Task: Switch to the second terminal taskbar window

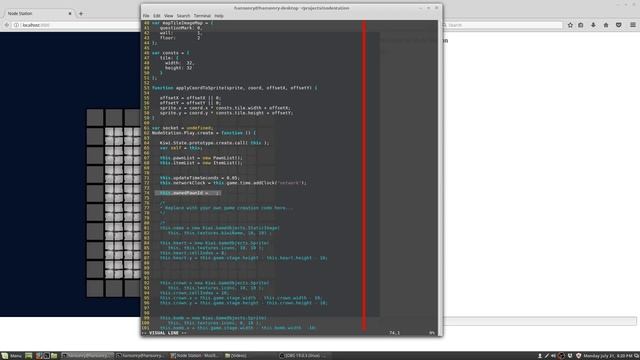Action: [x=141, y=356]
